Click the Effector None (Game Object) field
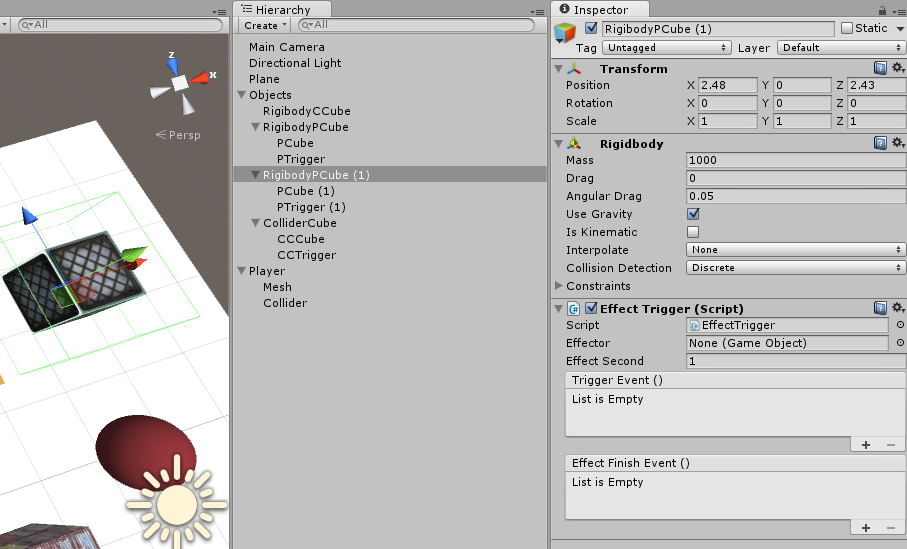Screen dimensions: 907x549 tap(787, 343)
